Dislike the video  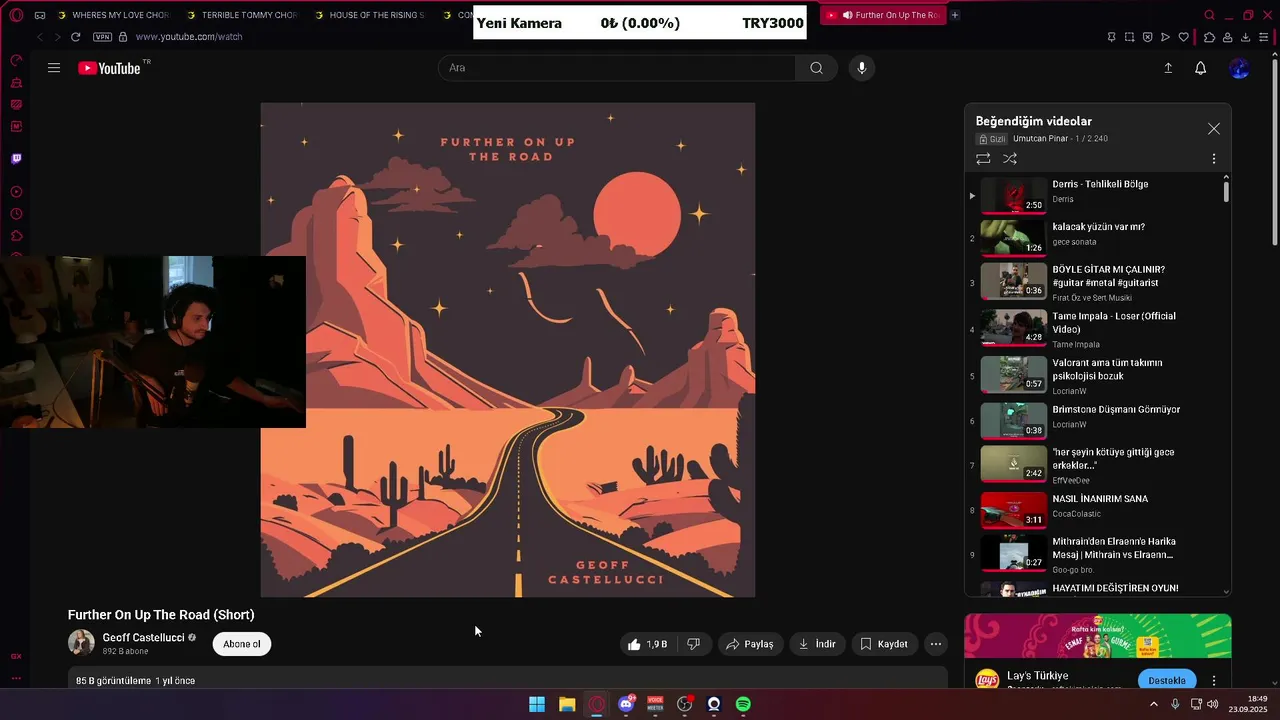693,644
